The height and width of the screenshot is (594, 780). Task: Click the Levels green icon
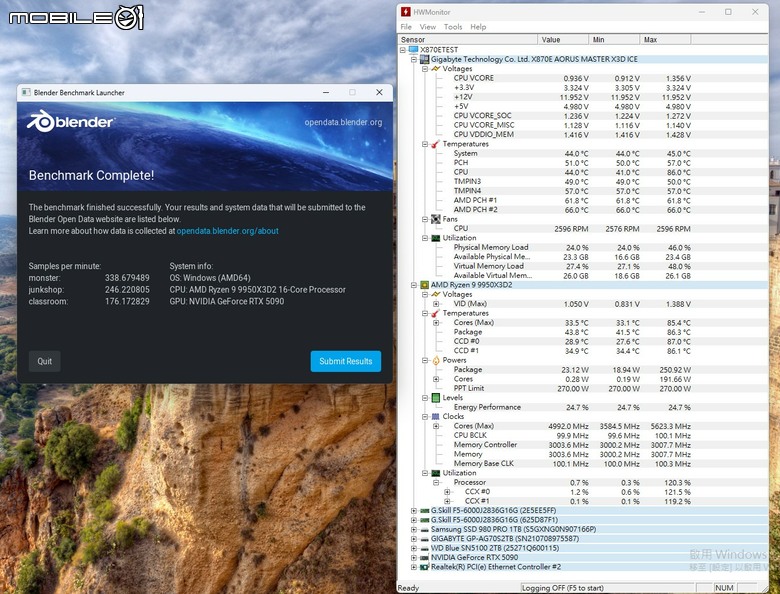pos(435,398)
